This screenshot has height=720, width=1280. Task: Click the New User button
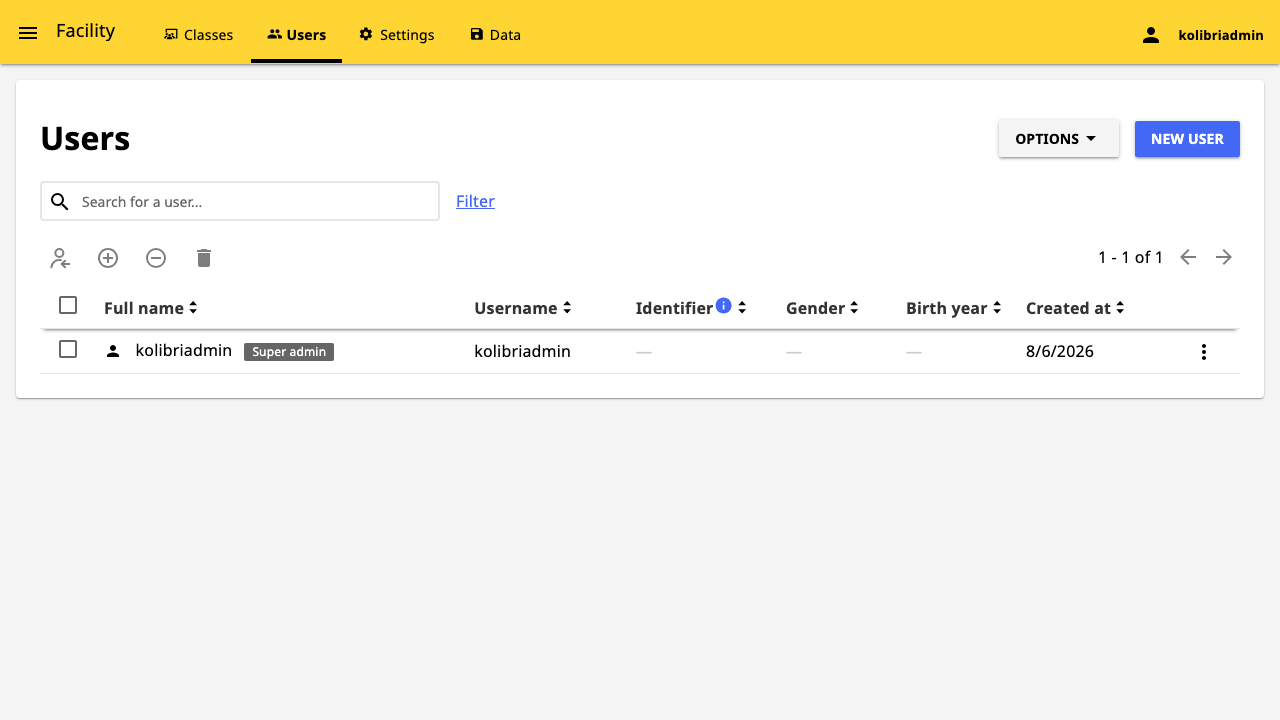(1187, 139)
